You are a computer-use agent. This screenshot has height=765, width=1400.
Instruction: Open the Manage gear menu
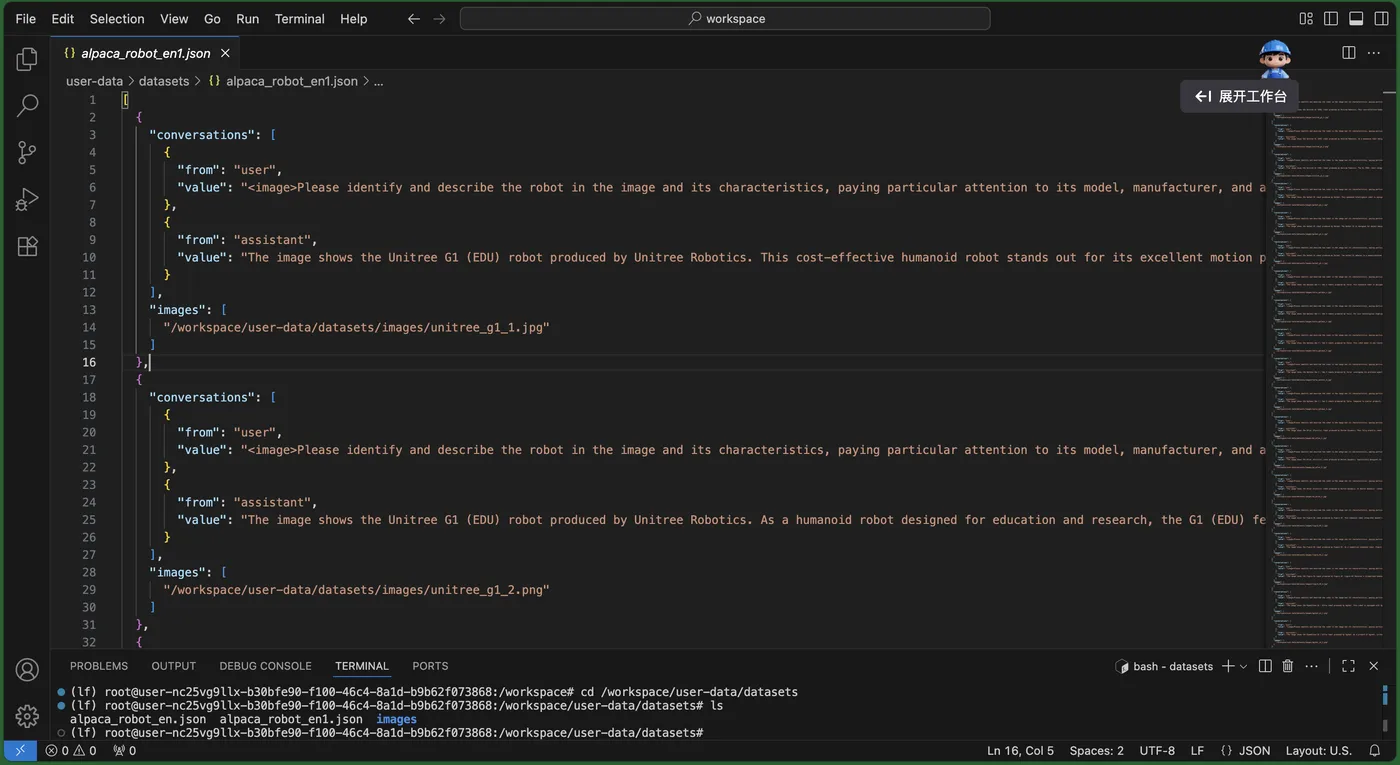27,716
